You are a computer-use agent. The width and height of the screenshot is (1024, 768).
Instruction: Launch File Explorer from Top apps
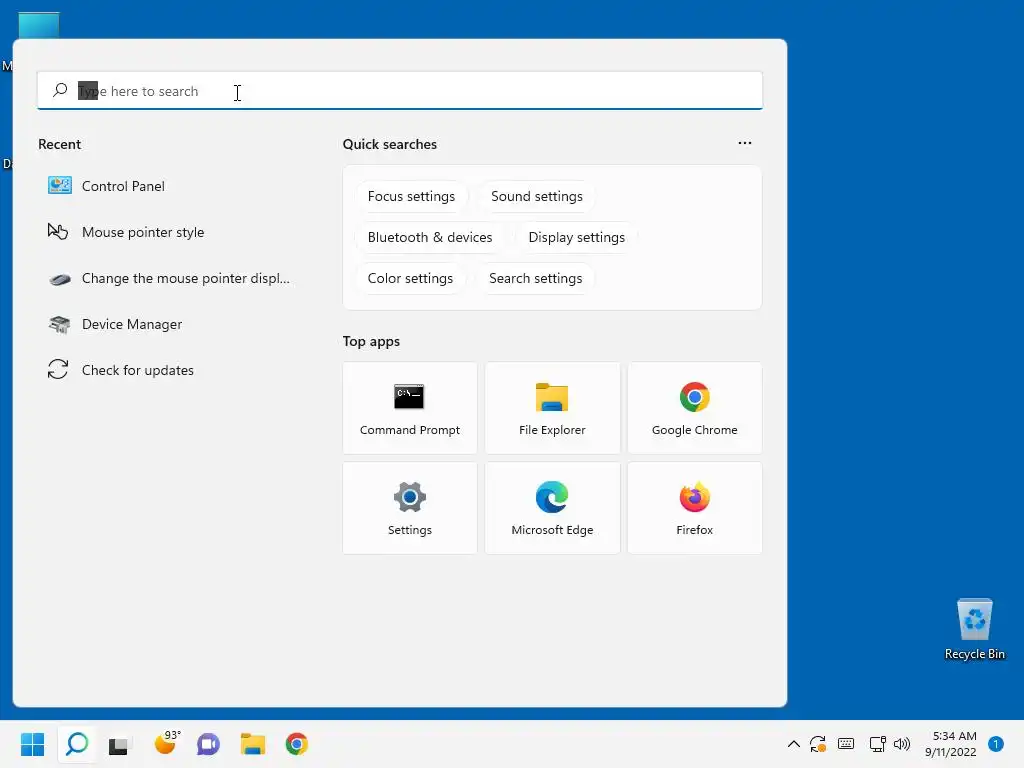(552, 408)
